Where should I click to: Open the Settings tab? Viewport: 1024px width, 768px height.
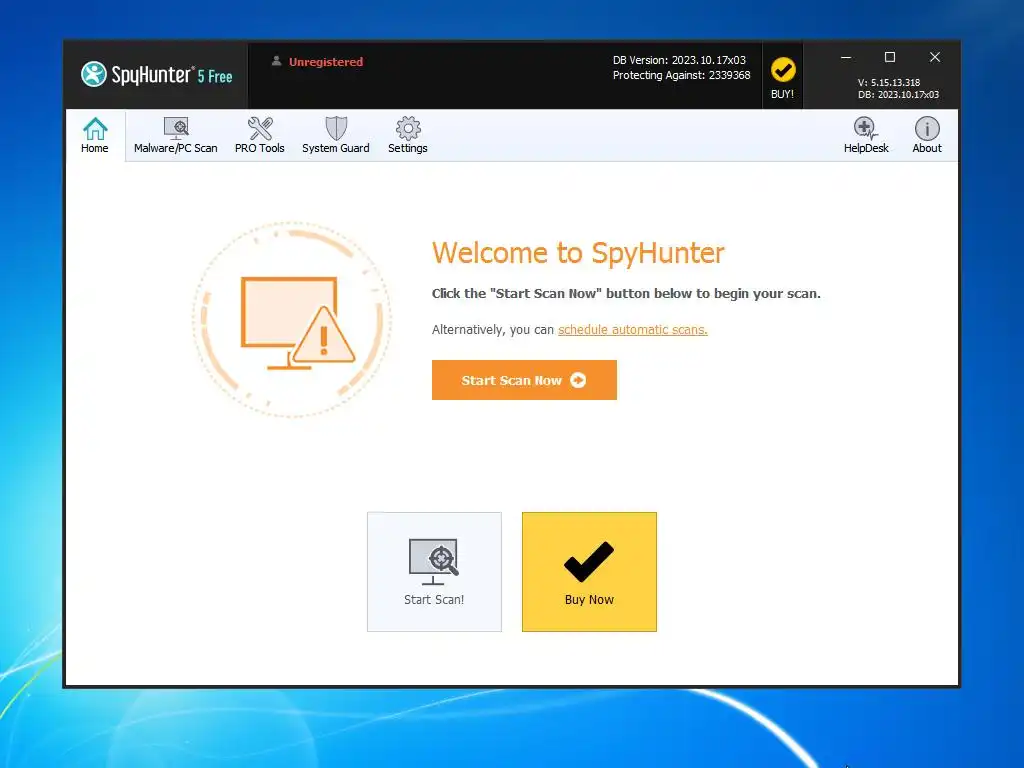click(408, 135)
